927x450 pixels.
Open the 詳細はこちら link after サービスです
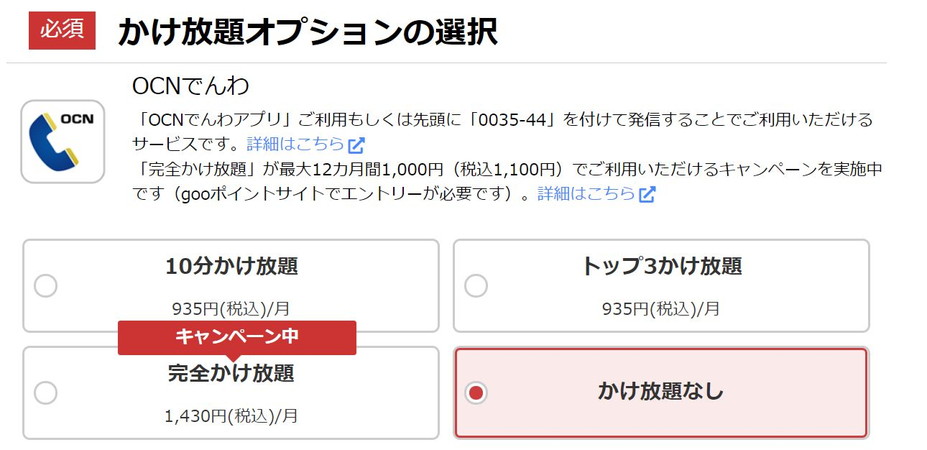[x=295, y=144]
